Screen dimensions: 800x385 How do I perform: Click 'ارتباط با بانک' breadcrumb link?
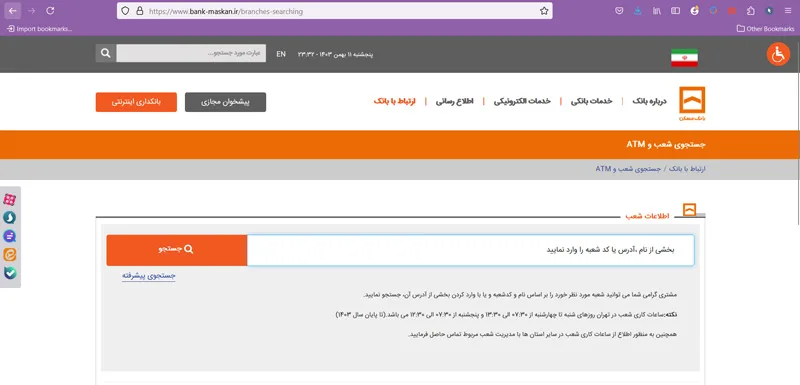(687, 169)
